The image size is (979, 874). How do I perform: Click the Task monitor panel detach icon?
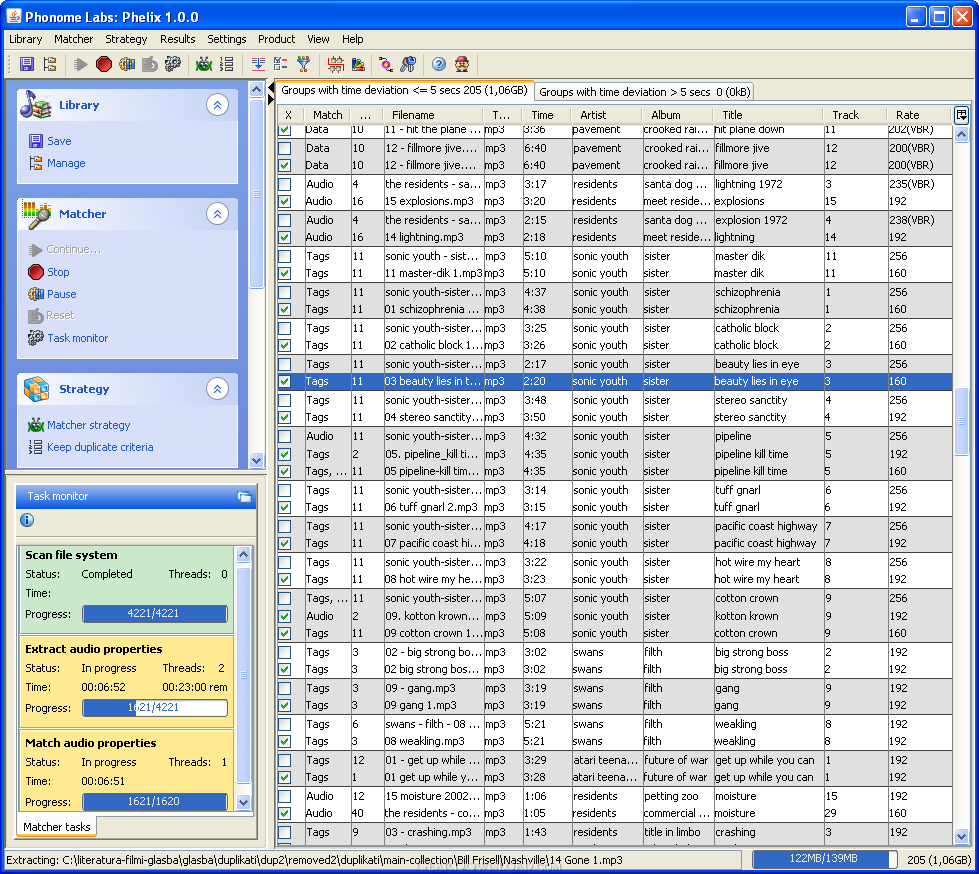[244, 497]
